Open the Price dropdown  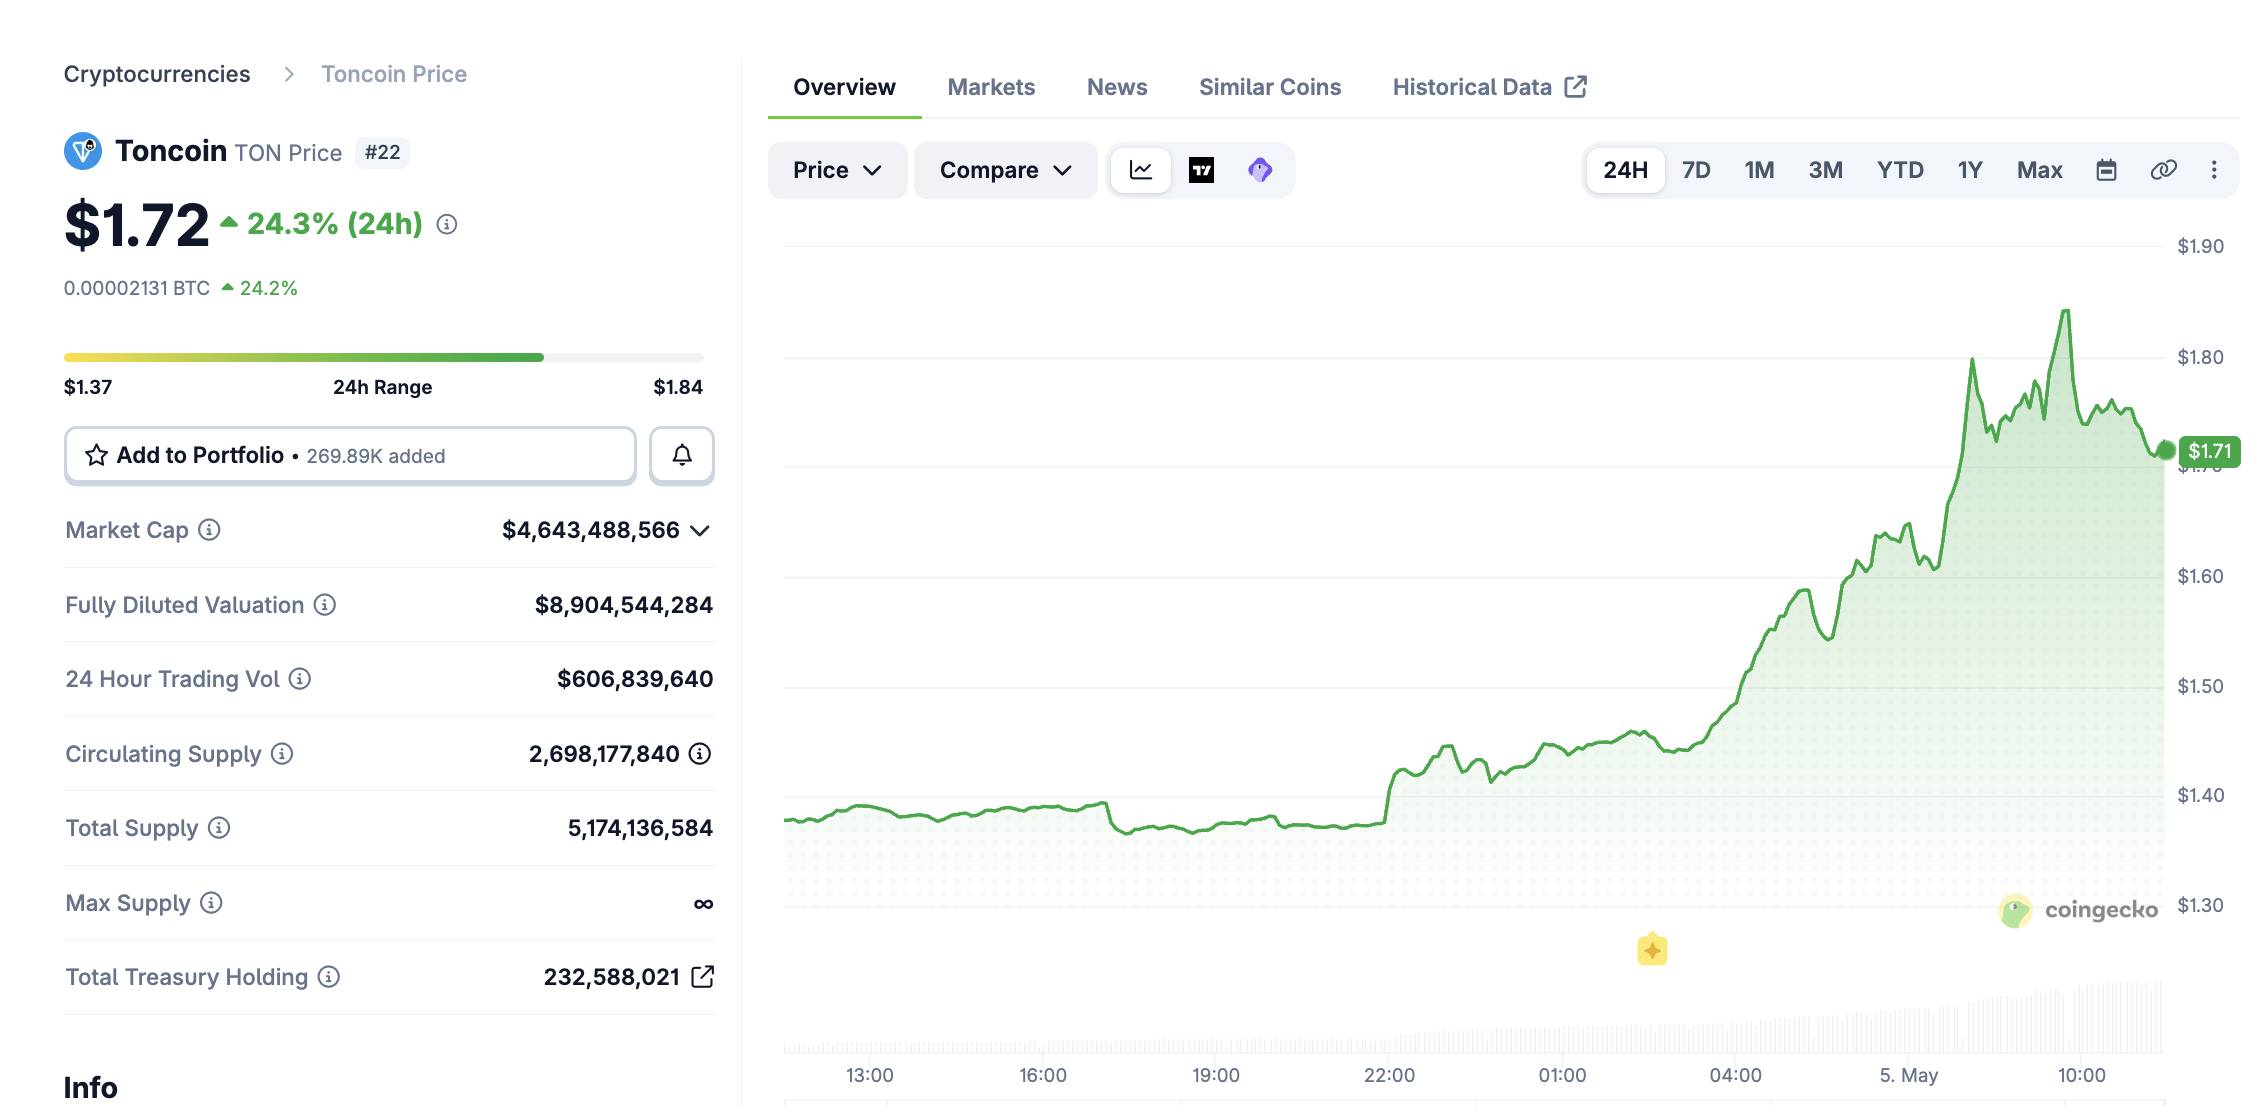[837, 170]
